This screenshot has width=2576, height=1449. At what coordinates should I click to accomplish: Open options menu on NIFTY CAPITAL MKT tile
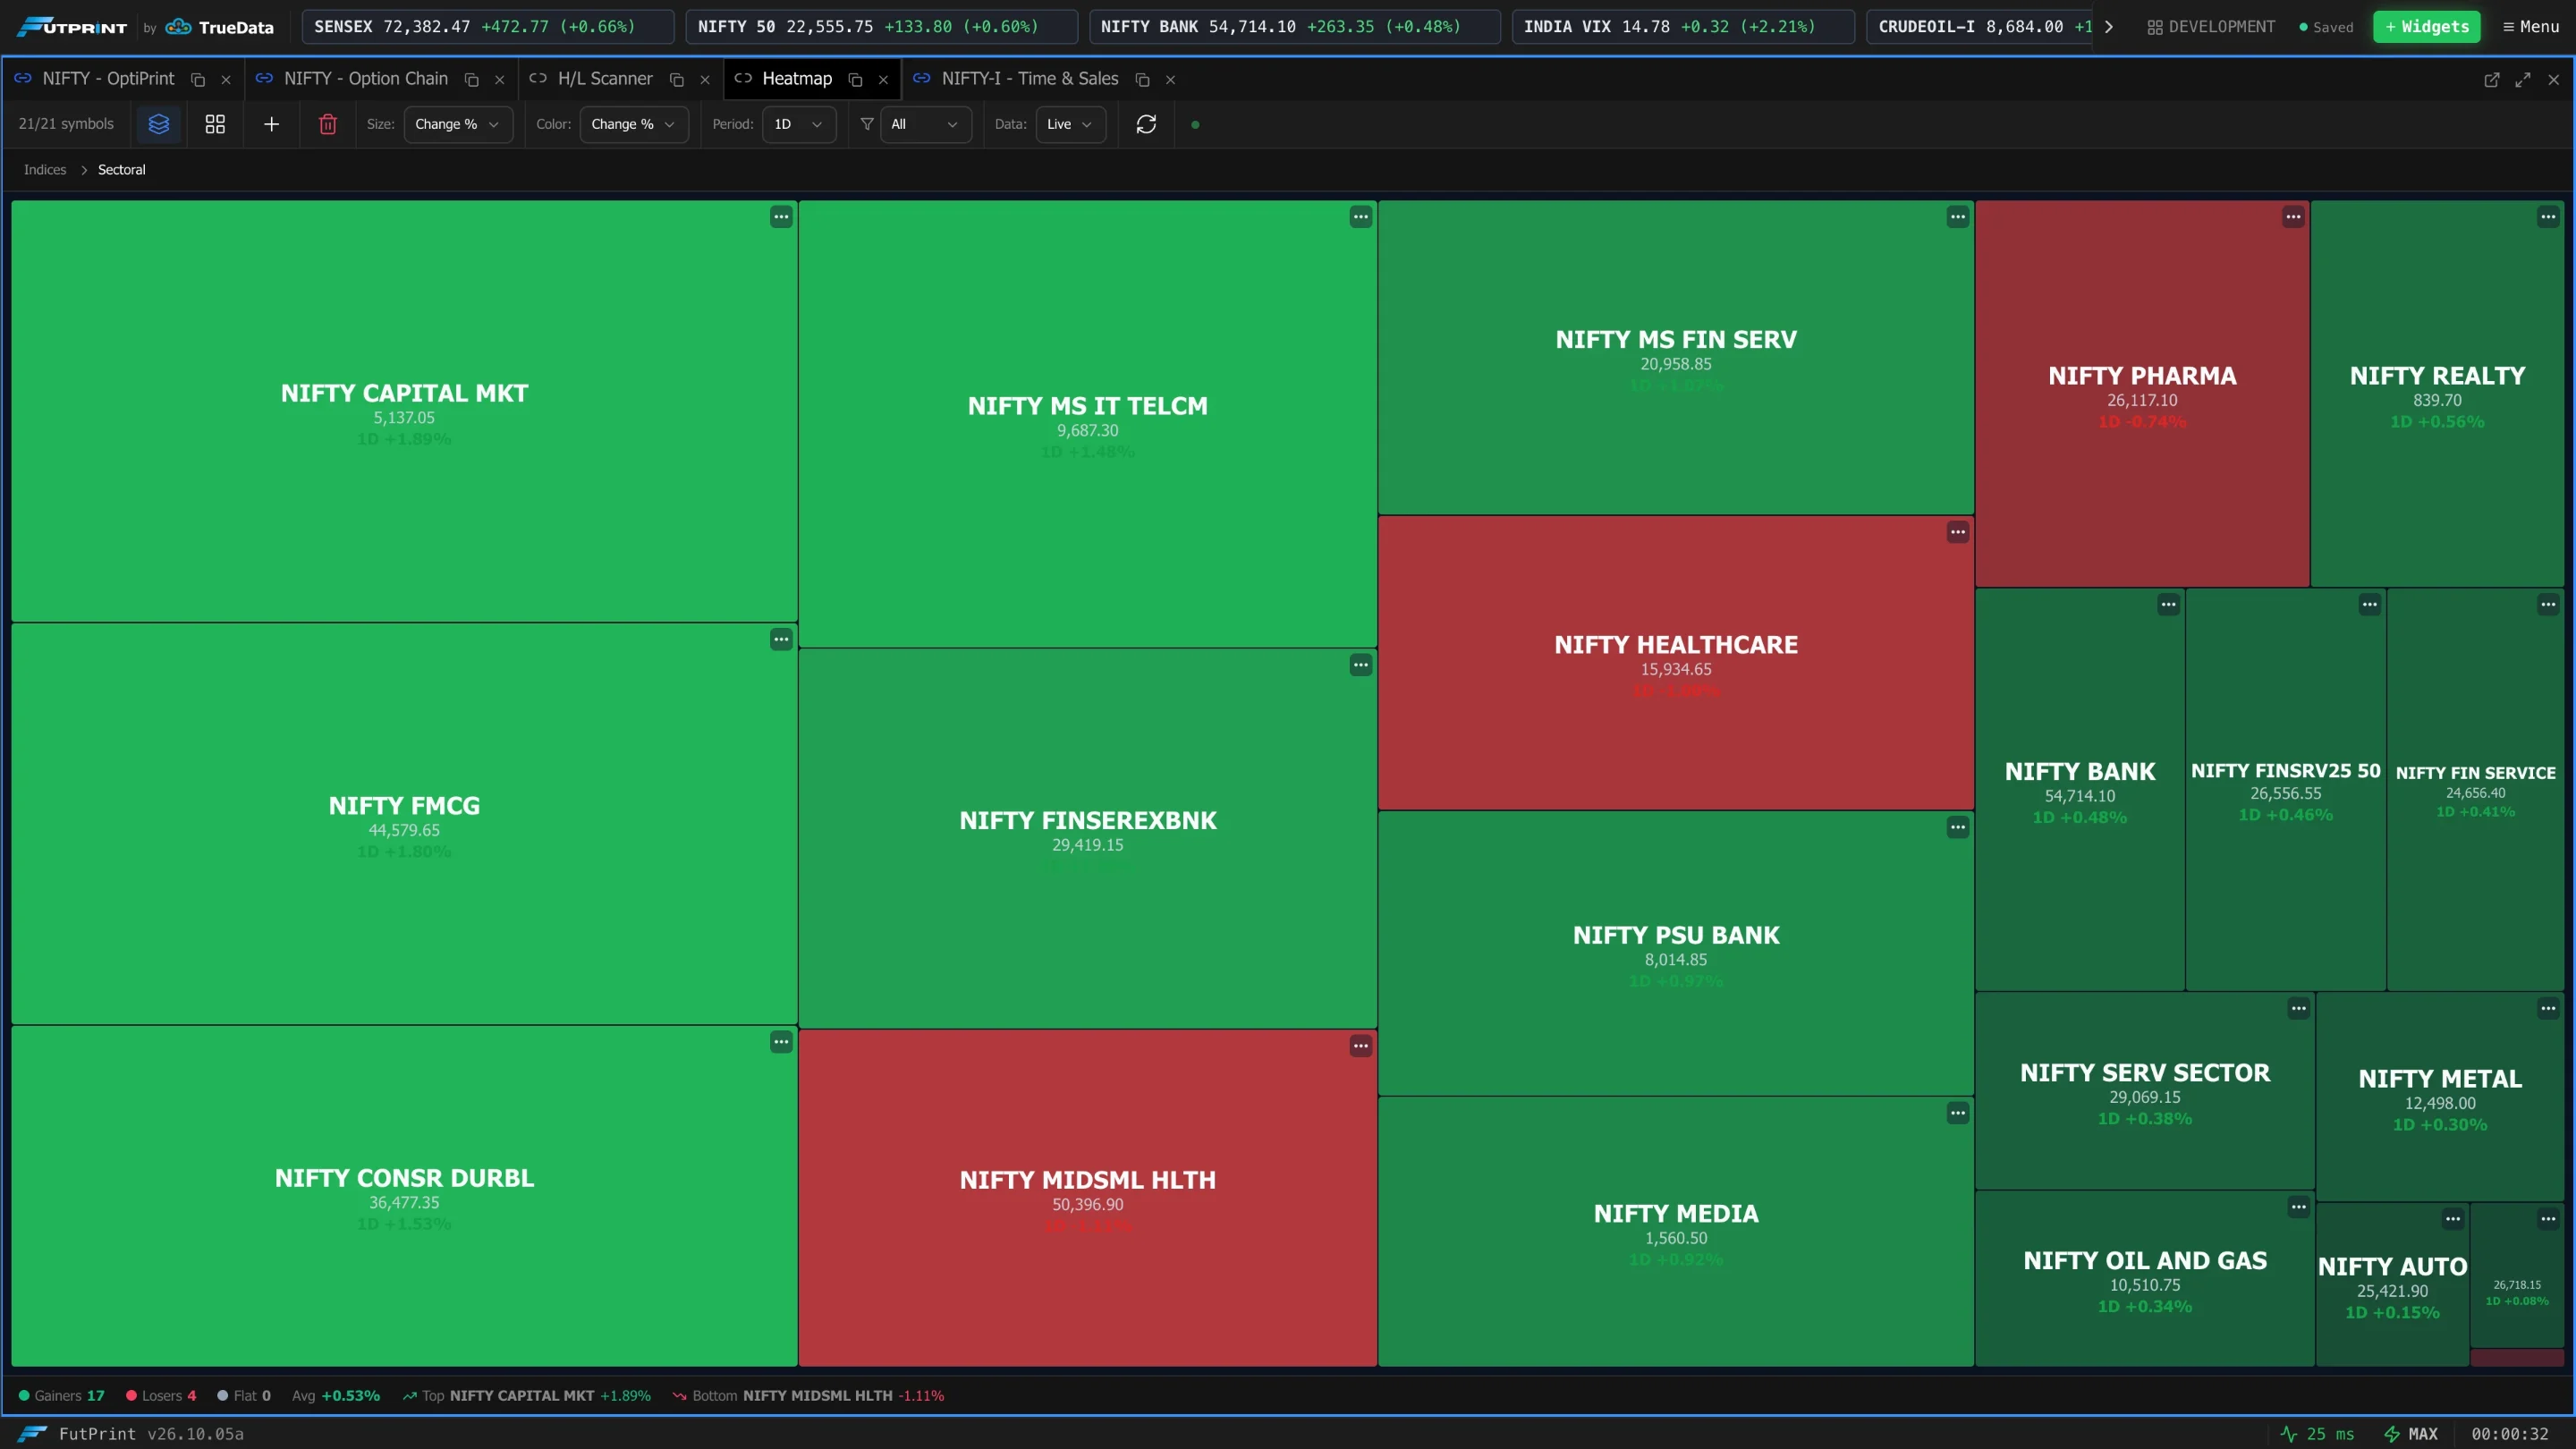pyautogui.click(x=781, y=217)
